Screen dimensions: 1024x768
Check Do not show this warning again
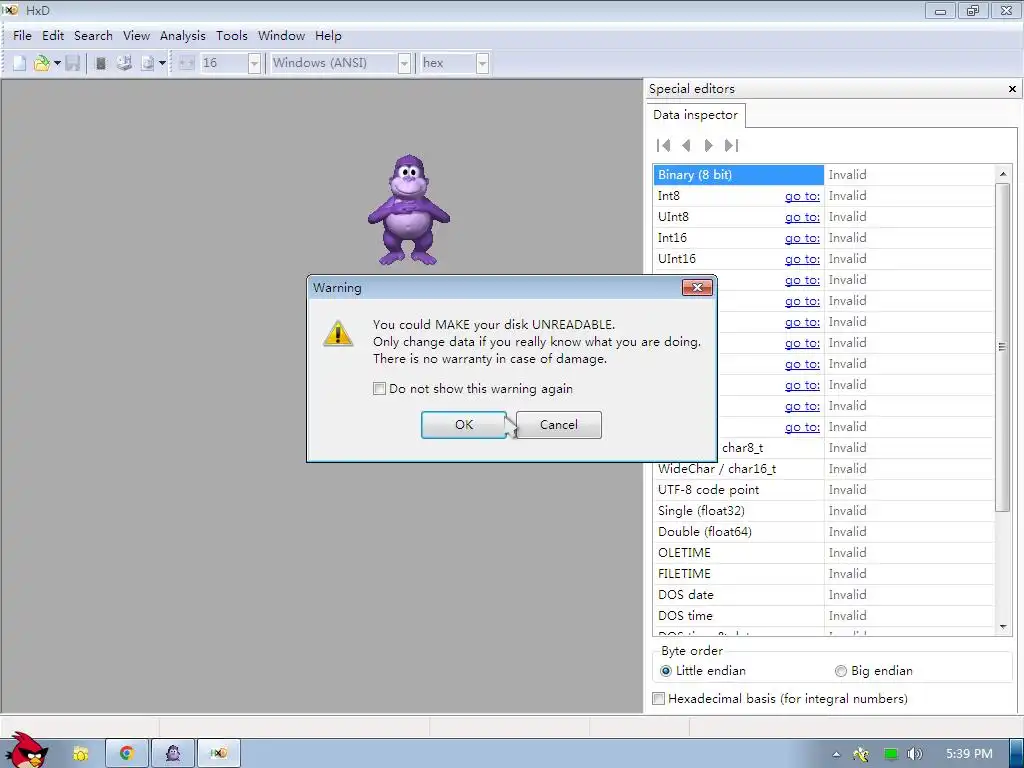pyautogui.click(x=379, y=389)
